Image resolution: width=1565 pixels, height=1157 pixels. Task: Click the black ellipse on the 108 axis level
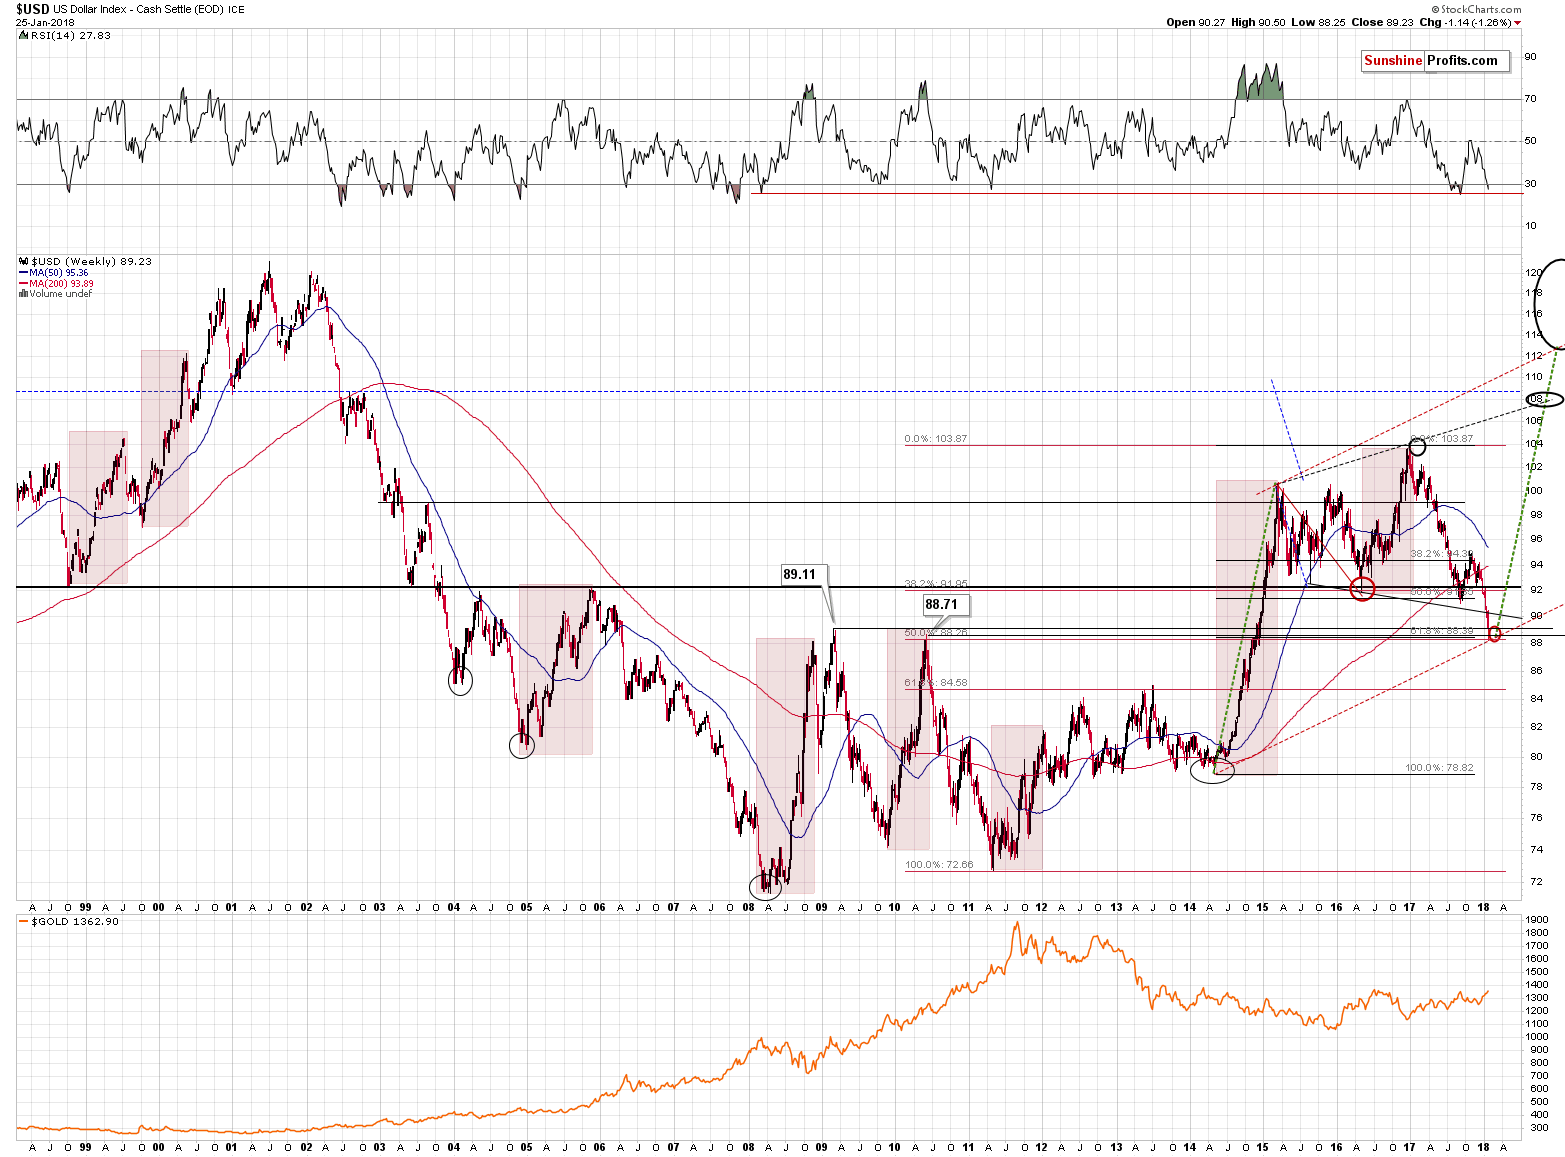pos(1545,399)
